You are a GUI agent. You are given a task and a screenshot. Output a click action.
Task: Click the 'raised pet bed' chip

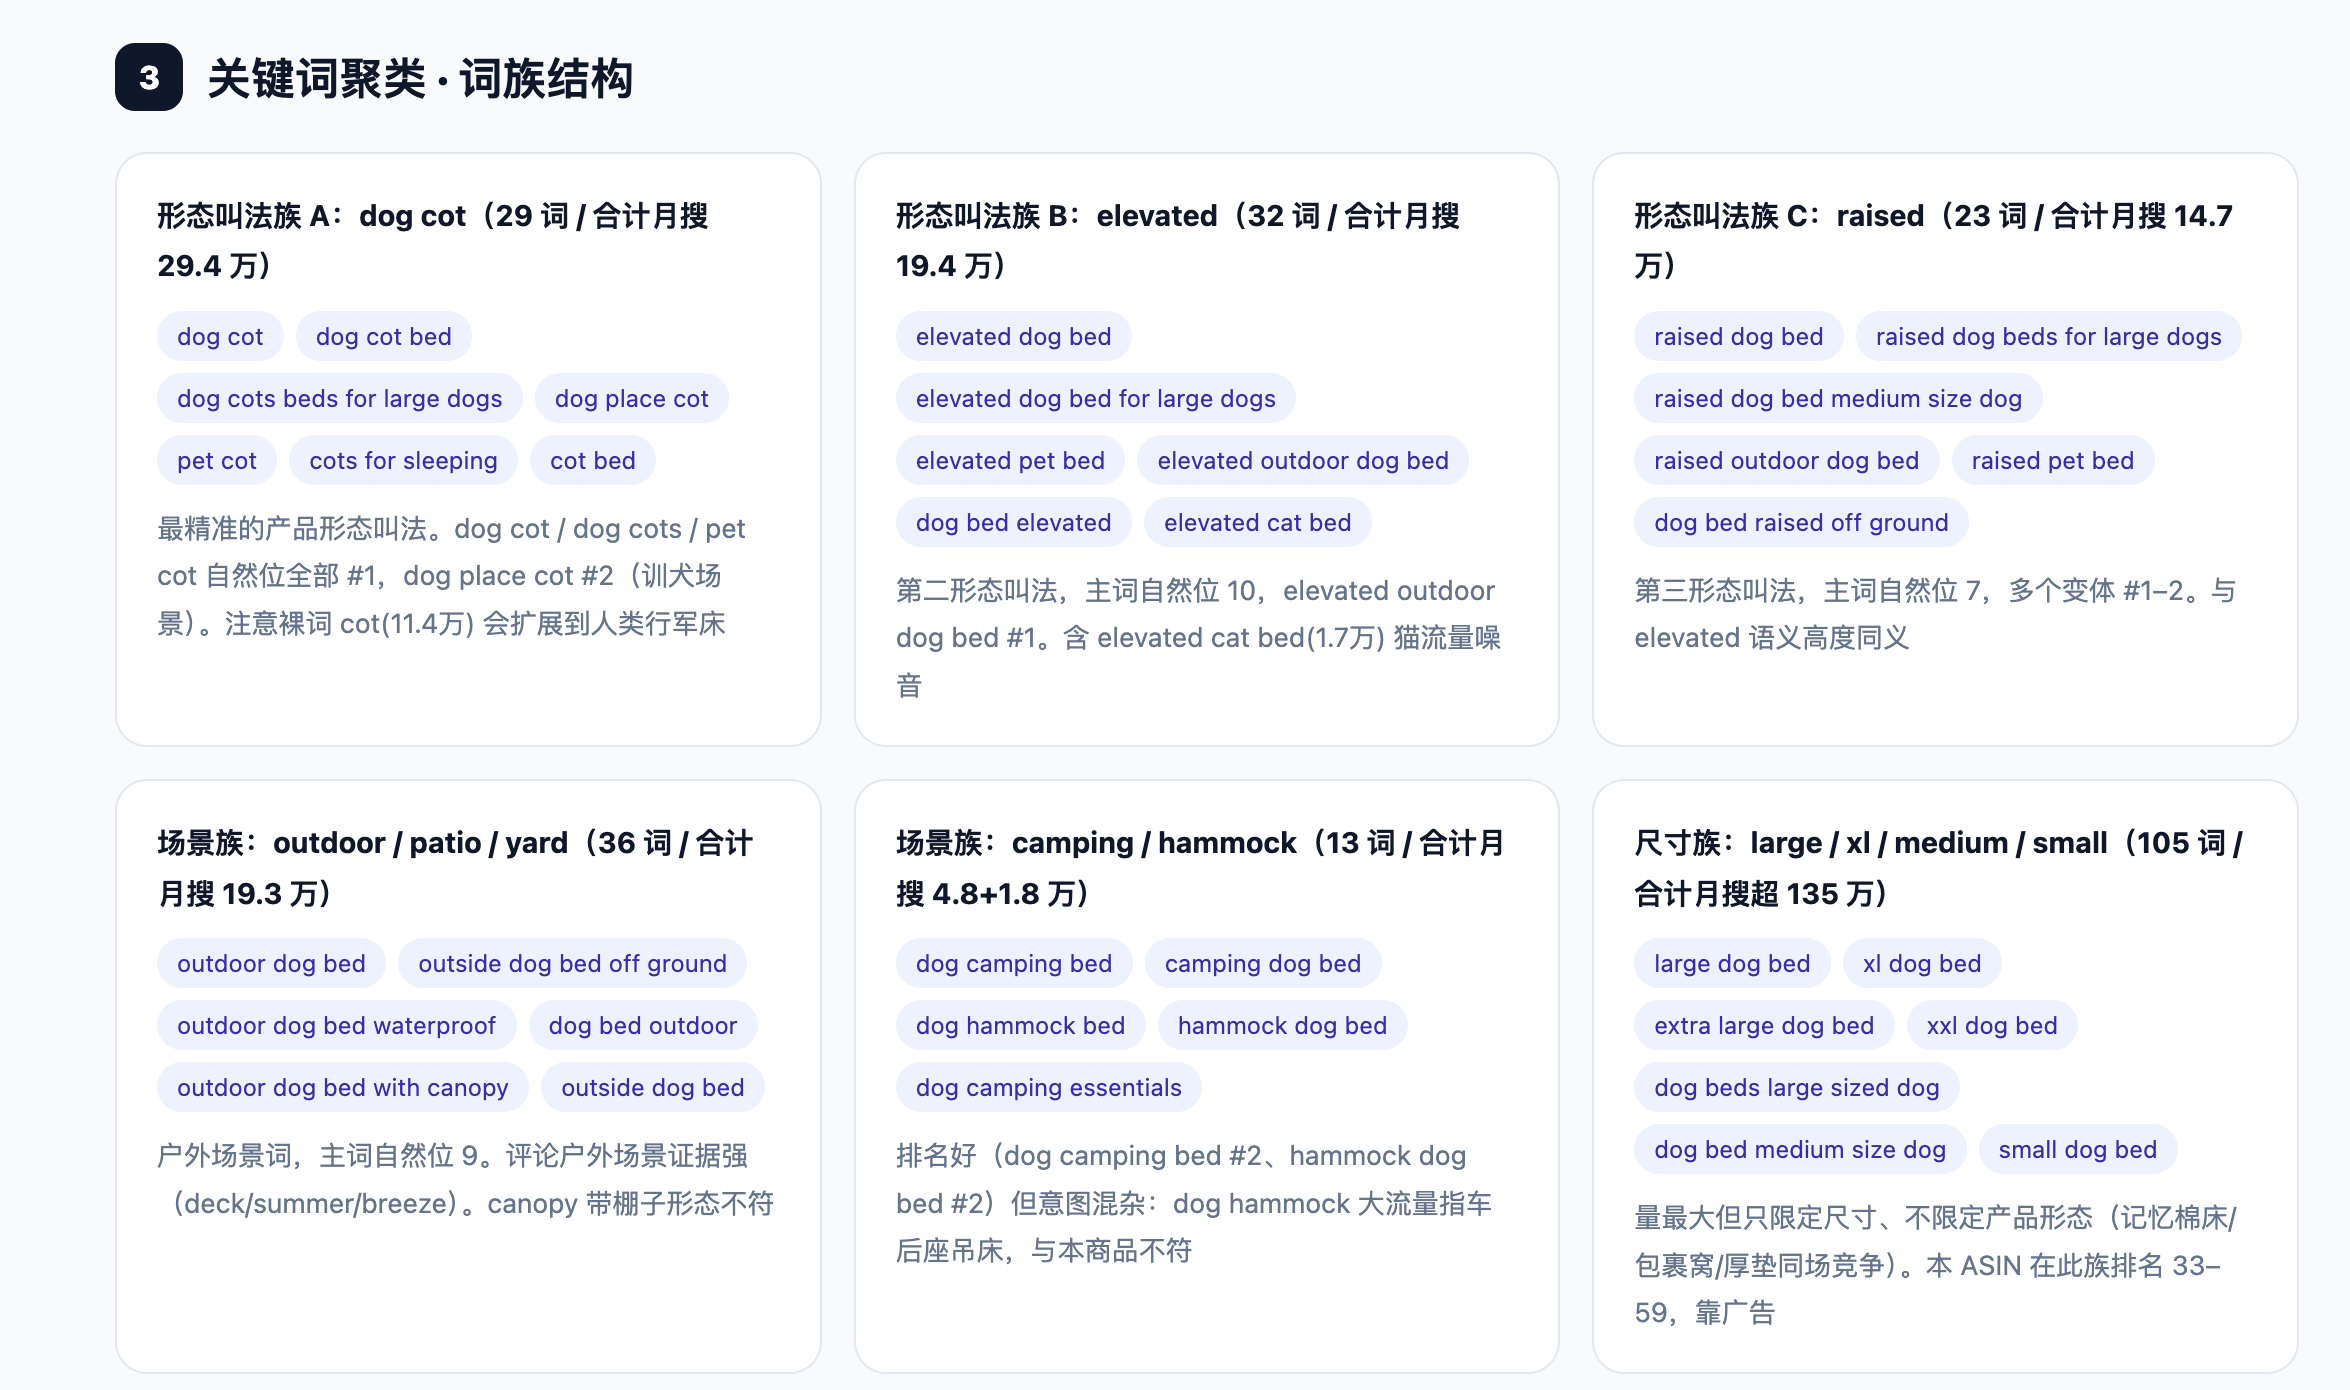(x=2053, y=461)
